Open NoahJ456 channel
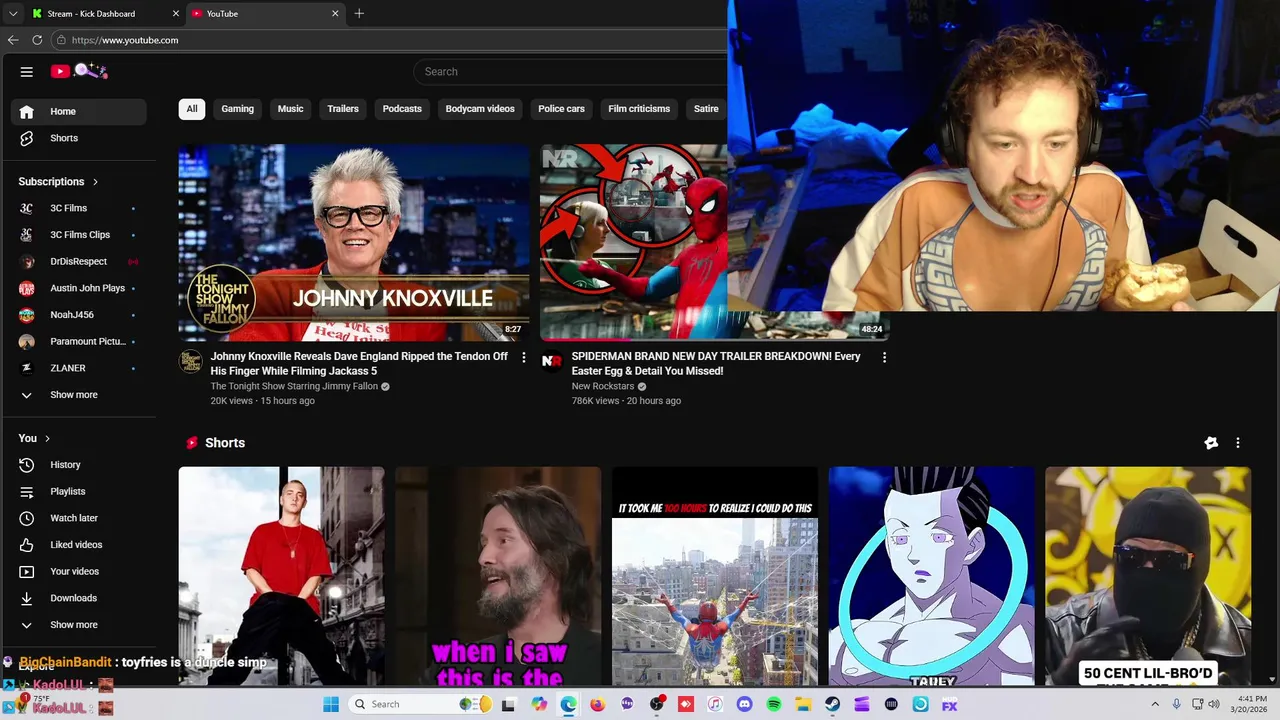Screen dimensions: 1280x720 coord(79,315)
